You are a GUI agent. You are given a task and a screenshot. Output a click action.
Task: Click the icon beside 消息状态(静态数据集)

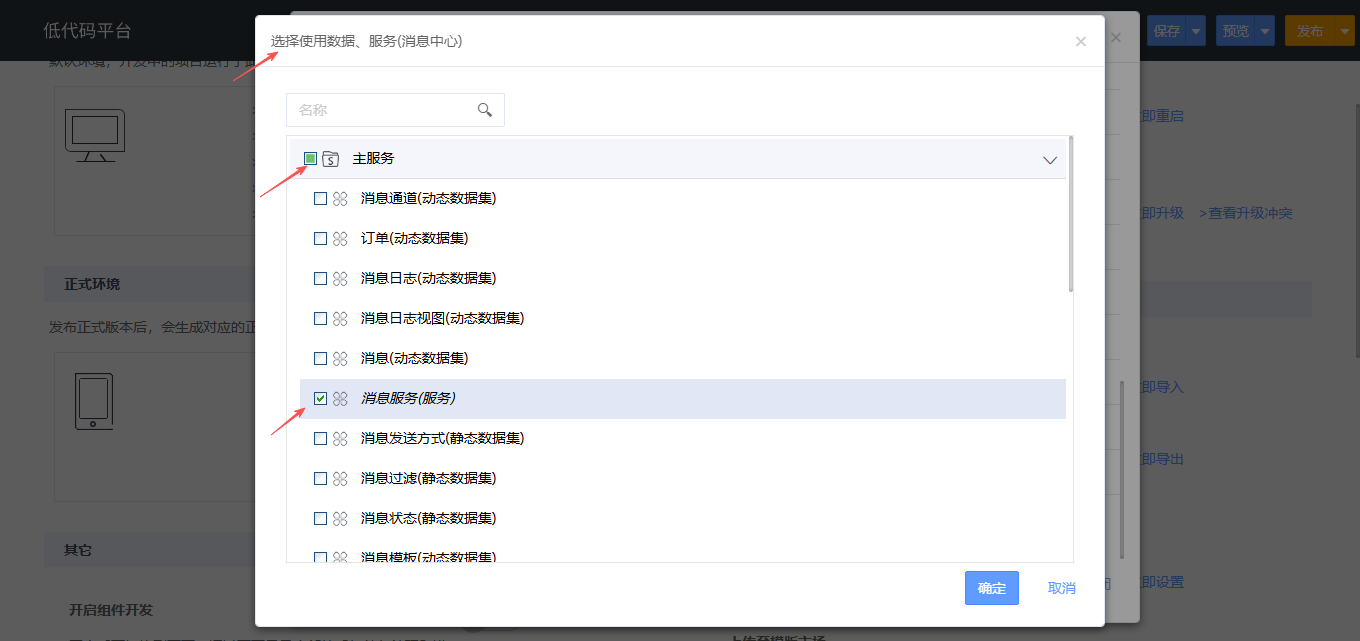tap(340, 519)
